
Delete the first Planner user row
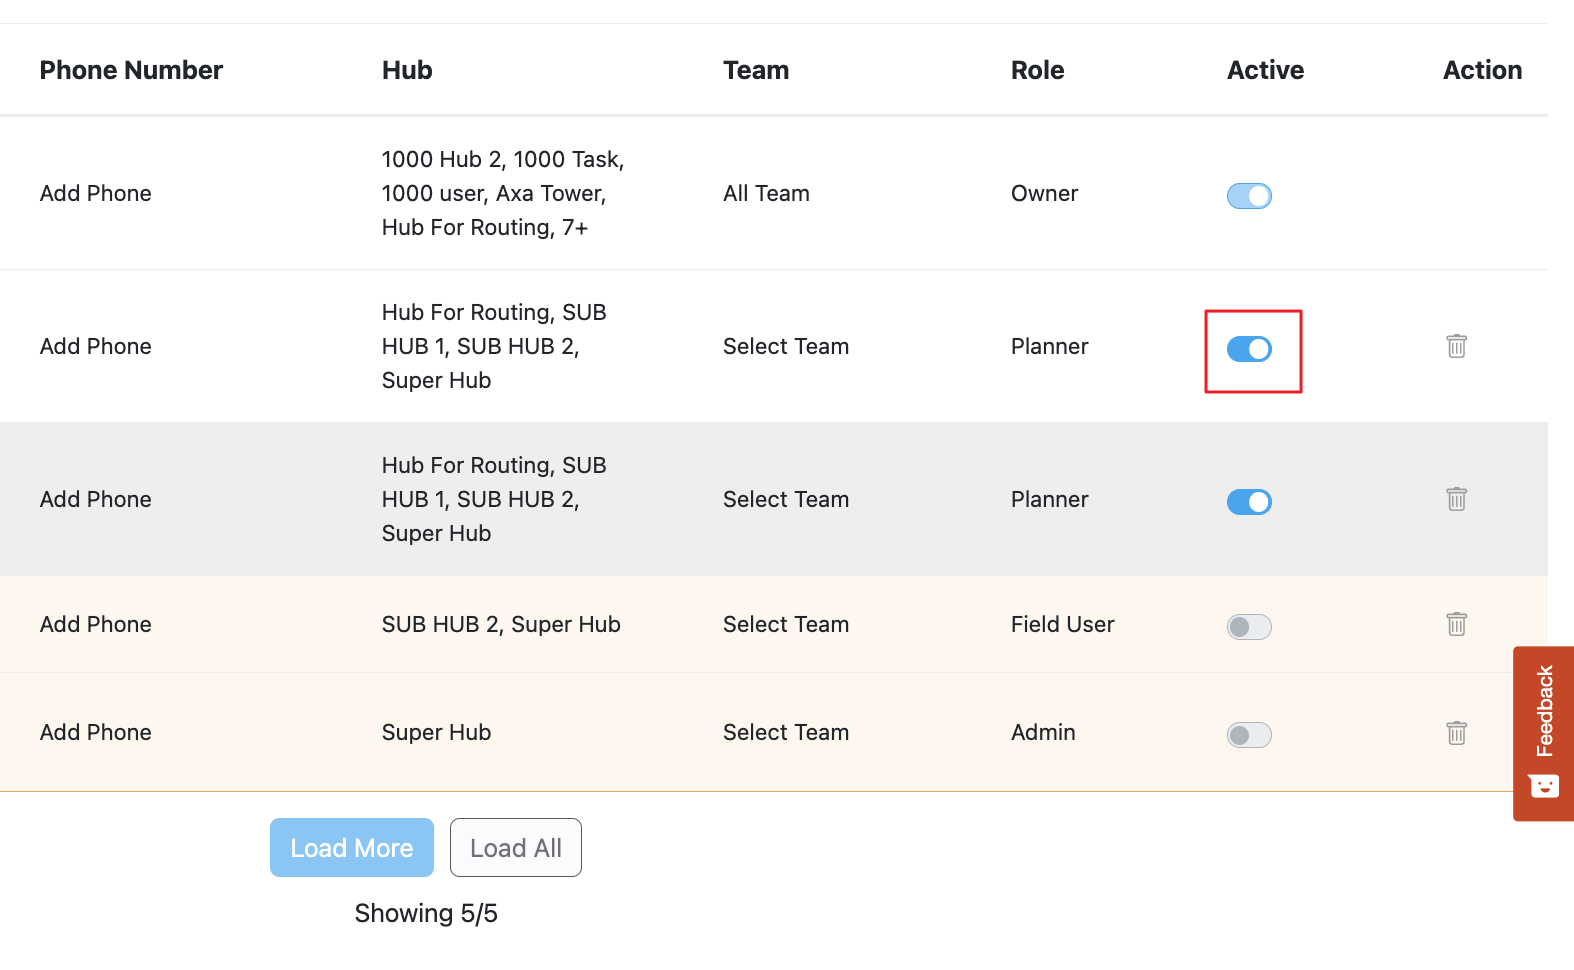tap(1456, 346)
